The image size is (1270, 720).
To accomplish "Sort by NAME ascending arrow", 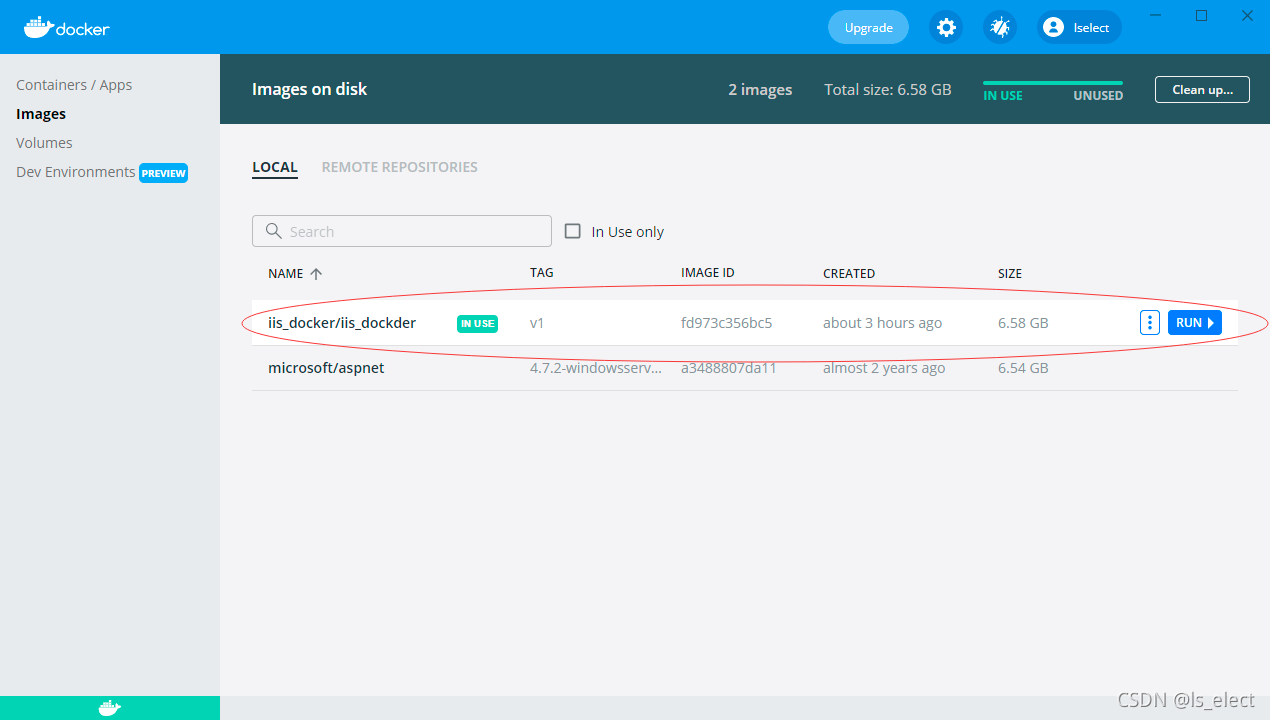I will click(x=316, y=273).
